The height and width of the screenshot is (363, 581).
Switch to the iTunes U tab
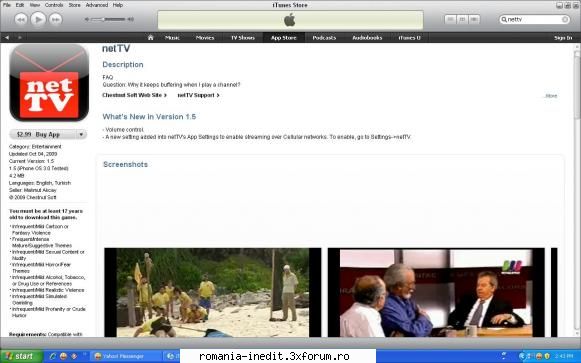point(409,37)
